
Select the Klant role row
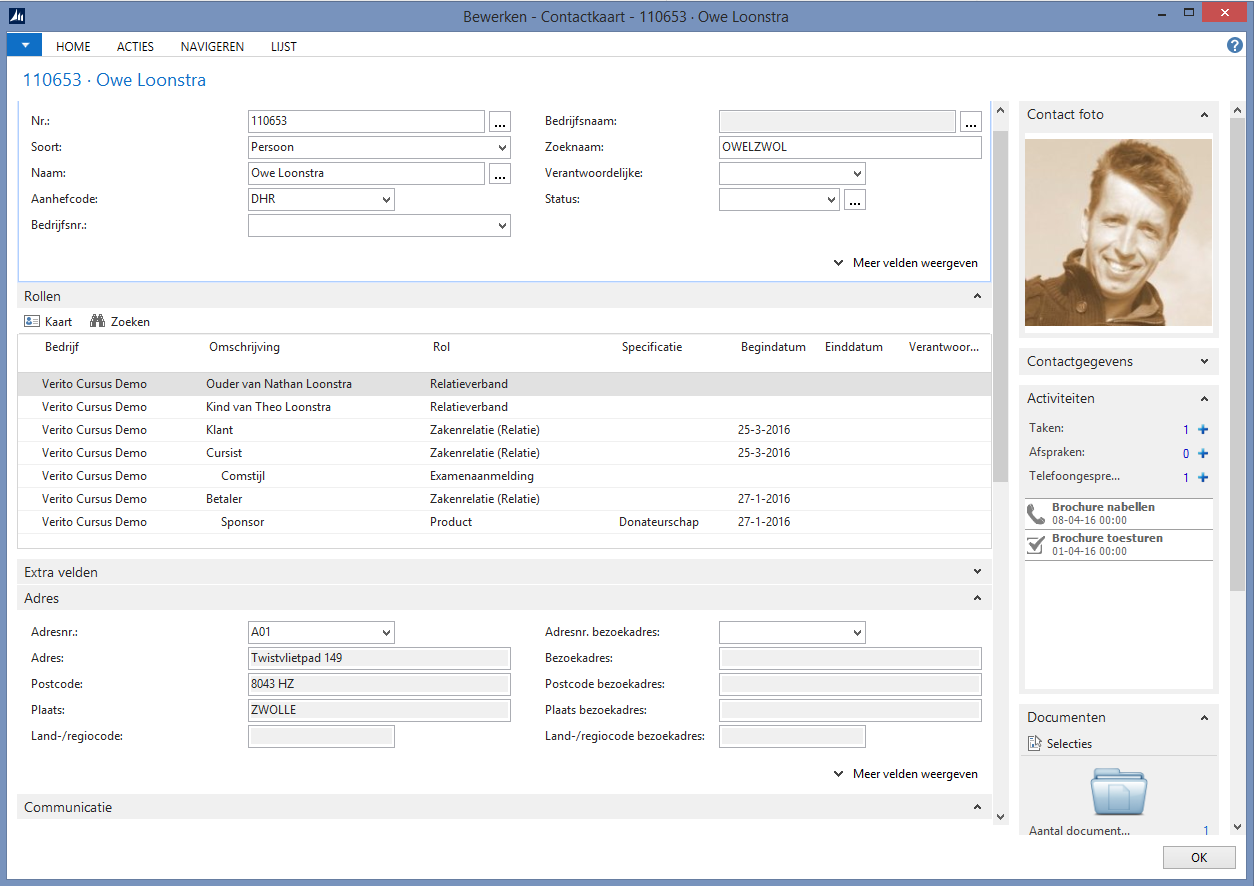click(505, 430)
